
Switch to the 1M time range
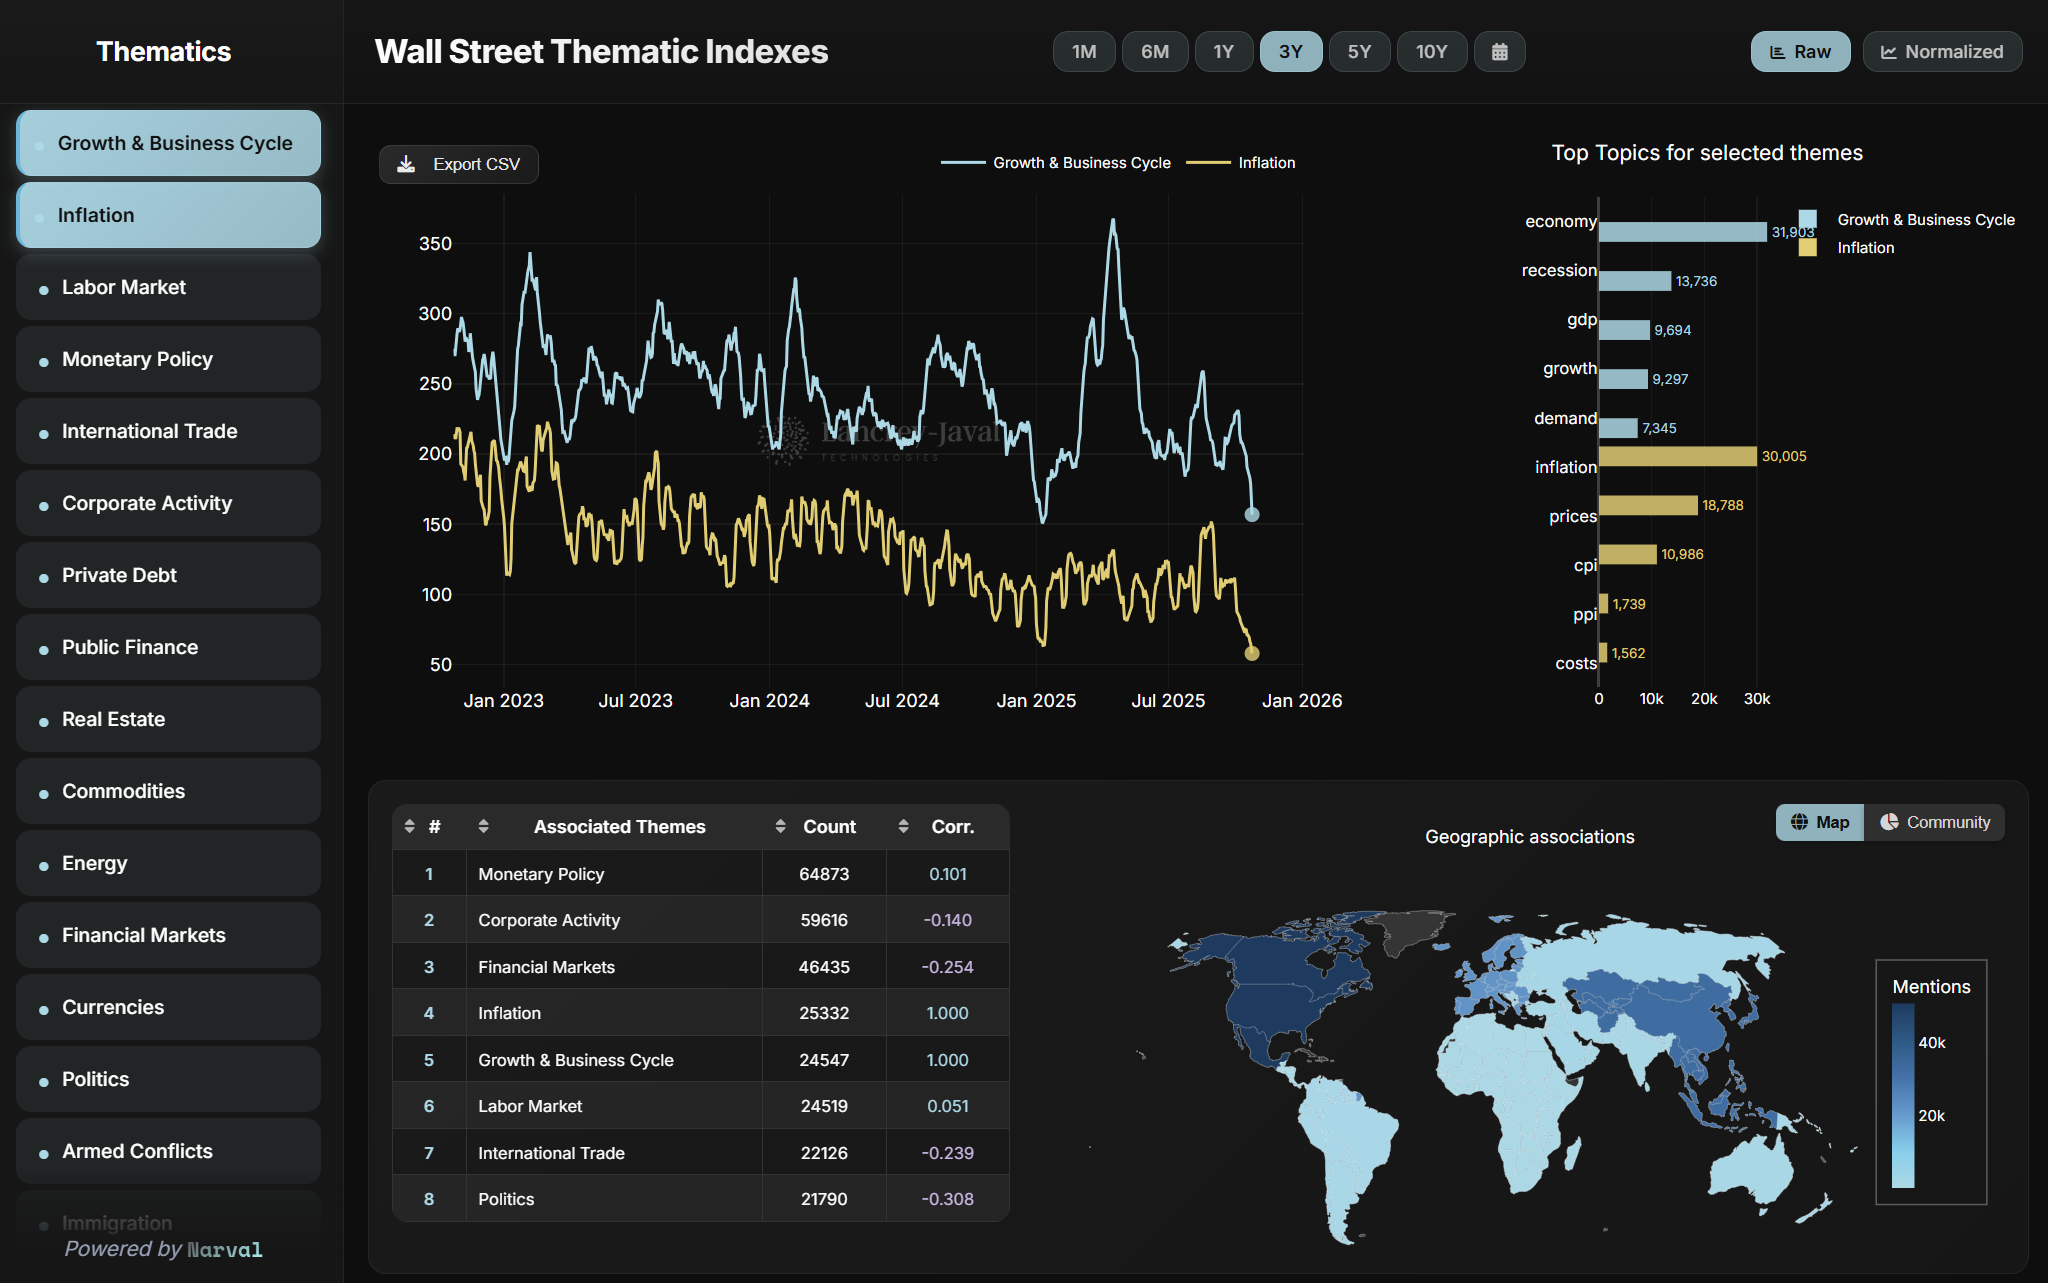coord(1084,52)
